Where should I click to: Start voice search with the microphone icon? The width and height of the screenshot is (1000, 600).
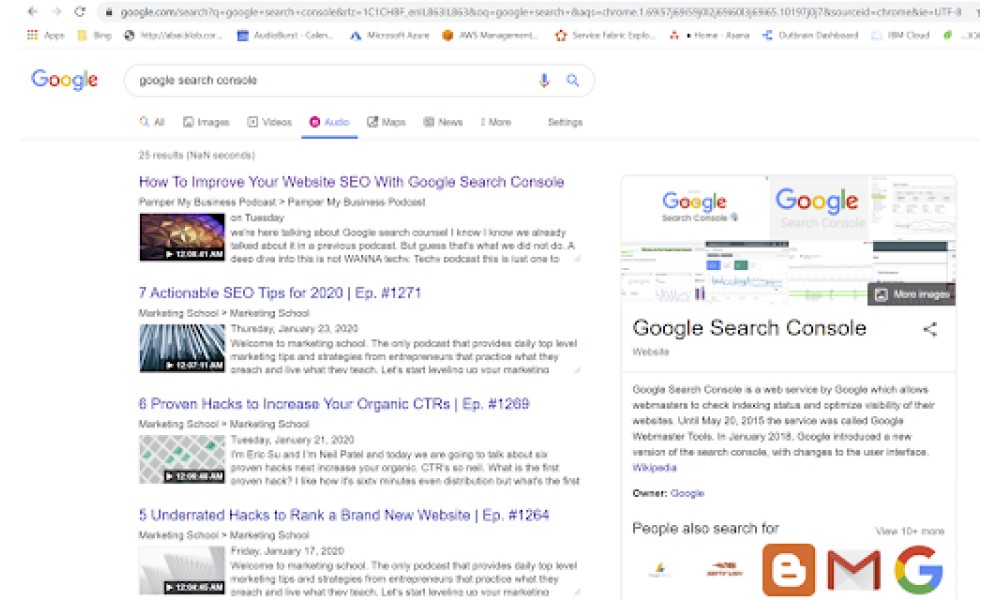click(x=544, y=80)
